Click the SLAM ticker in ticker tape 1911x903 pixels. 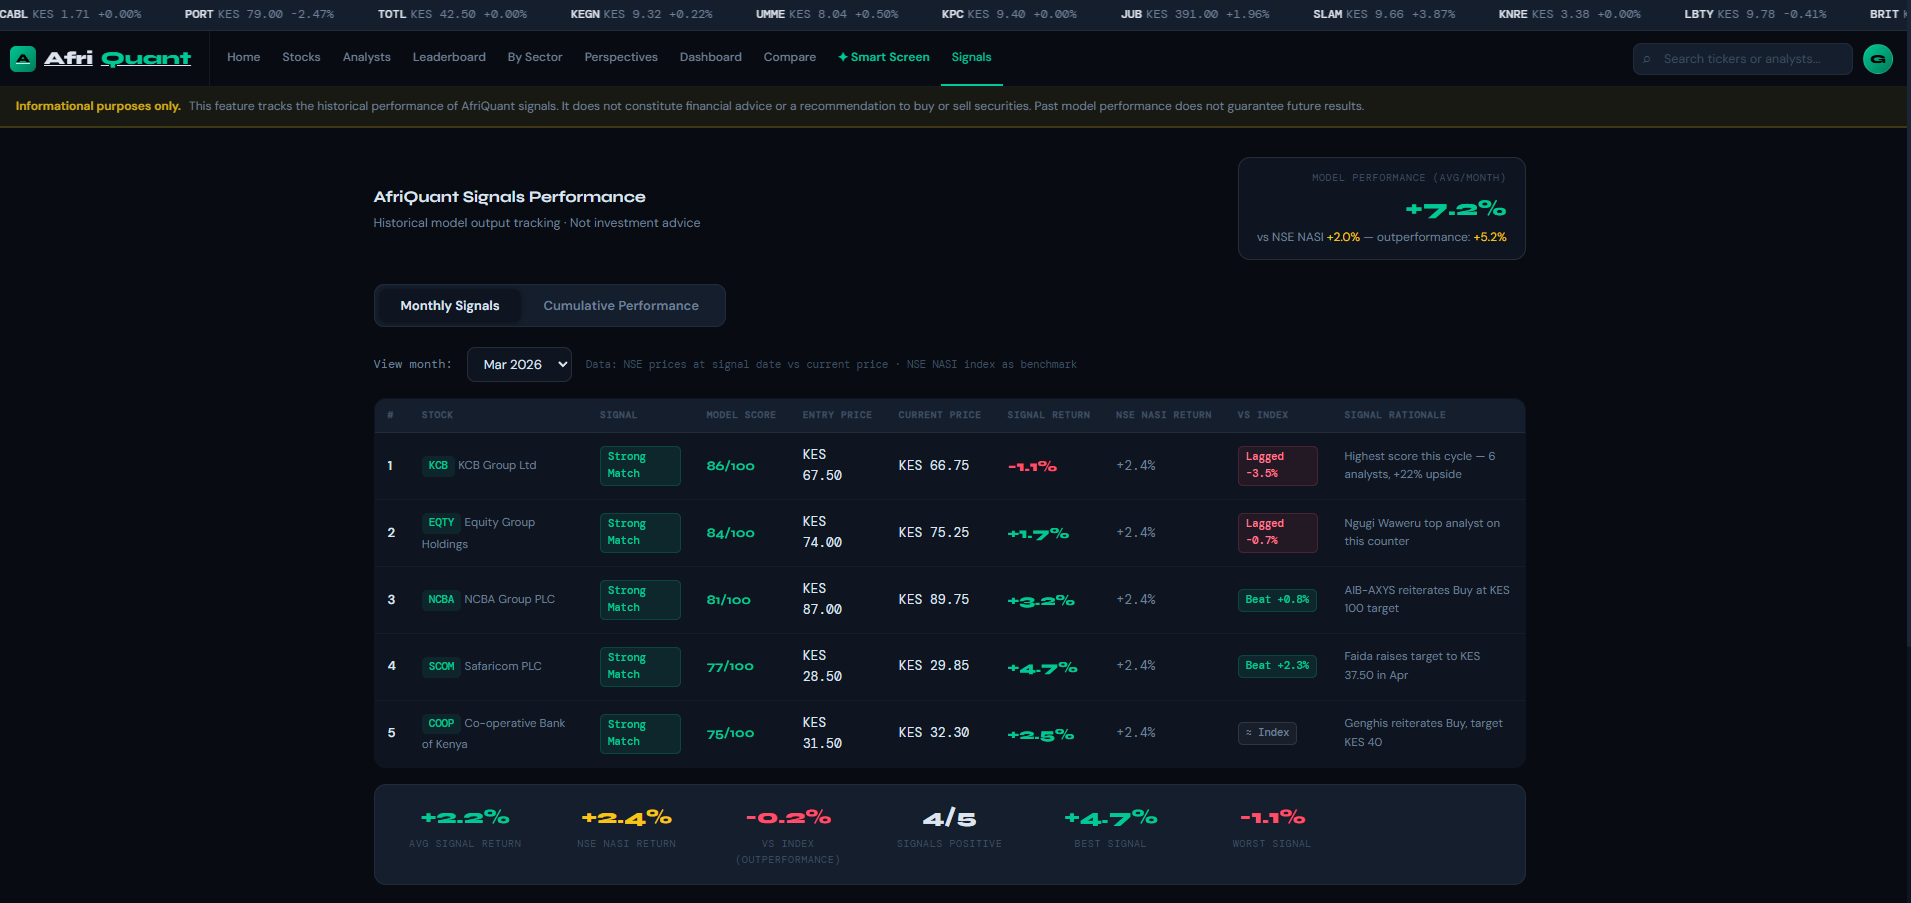click(x=1384, y=14)
